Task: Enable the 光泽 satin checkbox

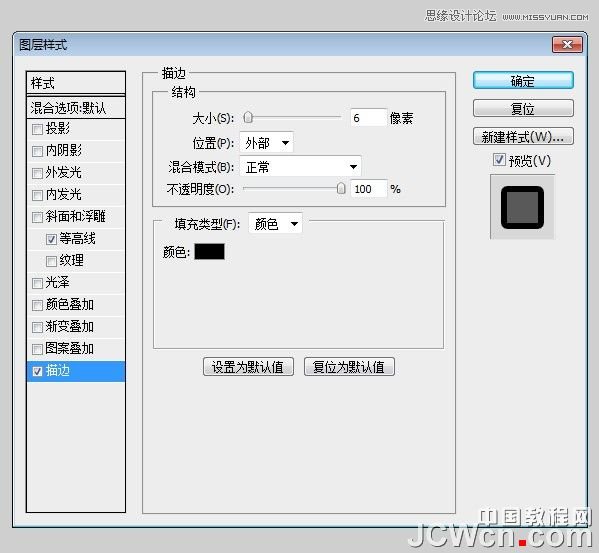Action: (x=37, y=283)
